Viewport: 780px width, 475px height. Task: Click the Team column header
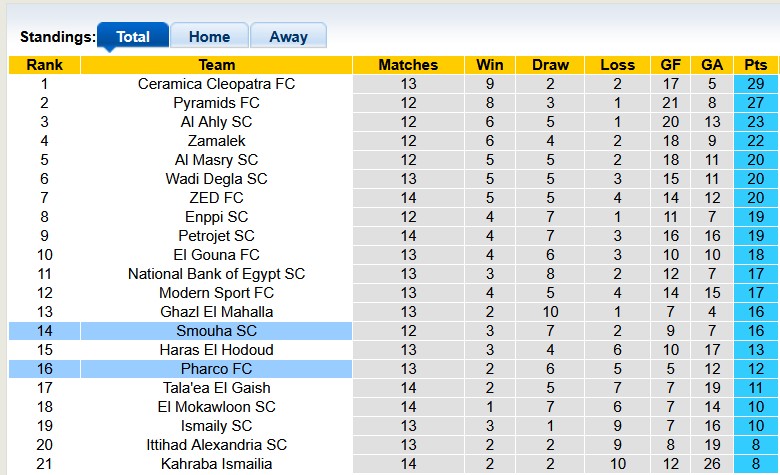[x=216, y=65]
